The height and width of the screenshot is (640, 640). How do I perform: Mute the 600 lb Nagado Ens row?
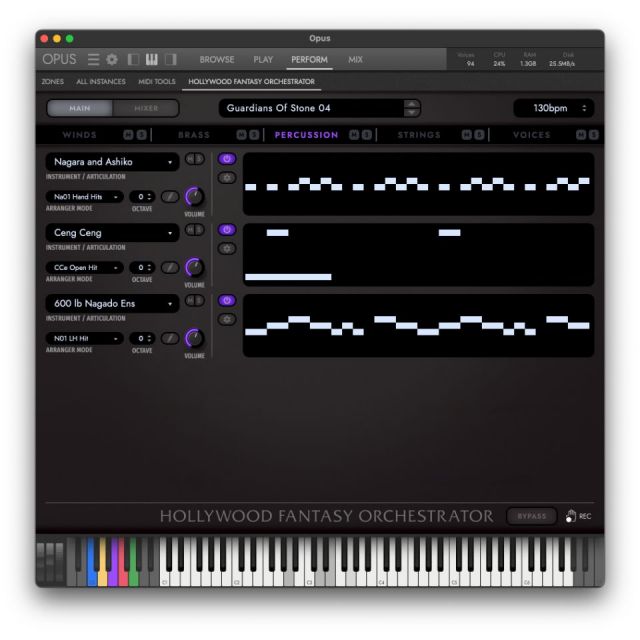click(190, 301)
